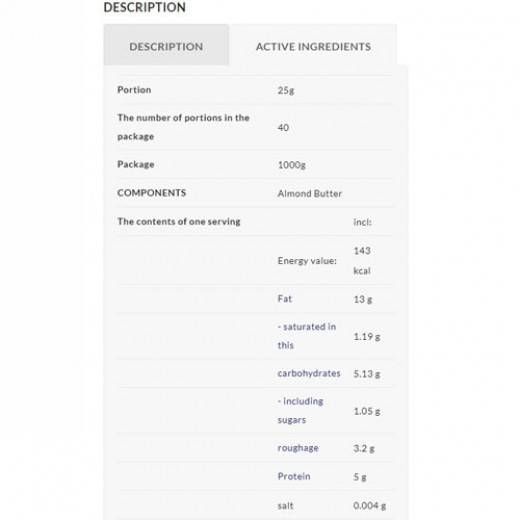Select the Fat row label
This screenshot has width=520, height=520.
tap(285, 299)
